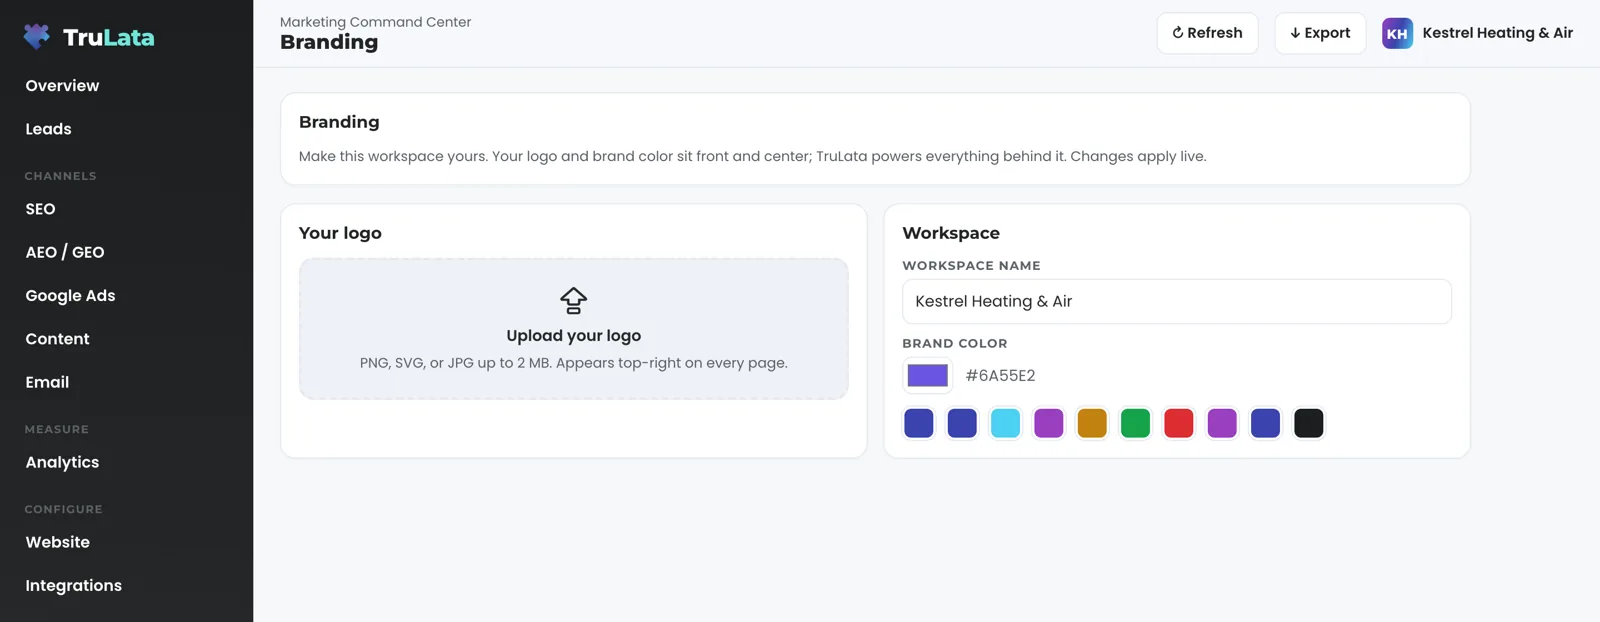Open the current brand color picker box
Screen dimensions: 1600x622
point(927,375)
